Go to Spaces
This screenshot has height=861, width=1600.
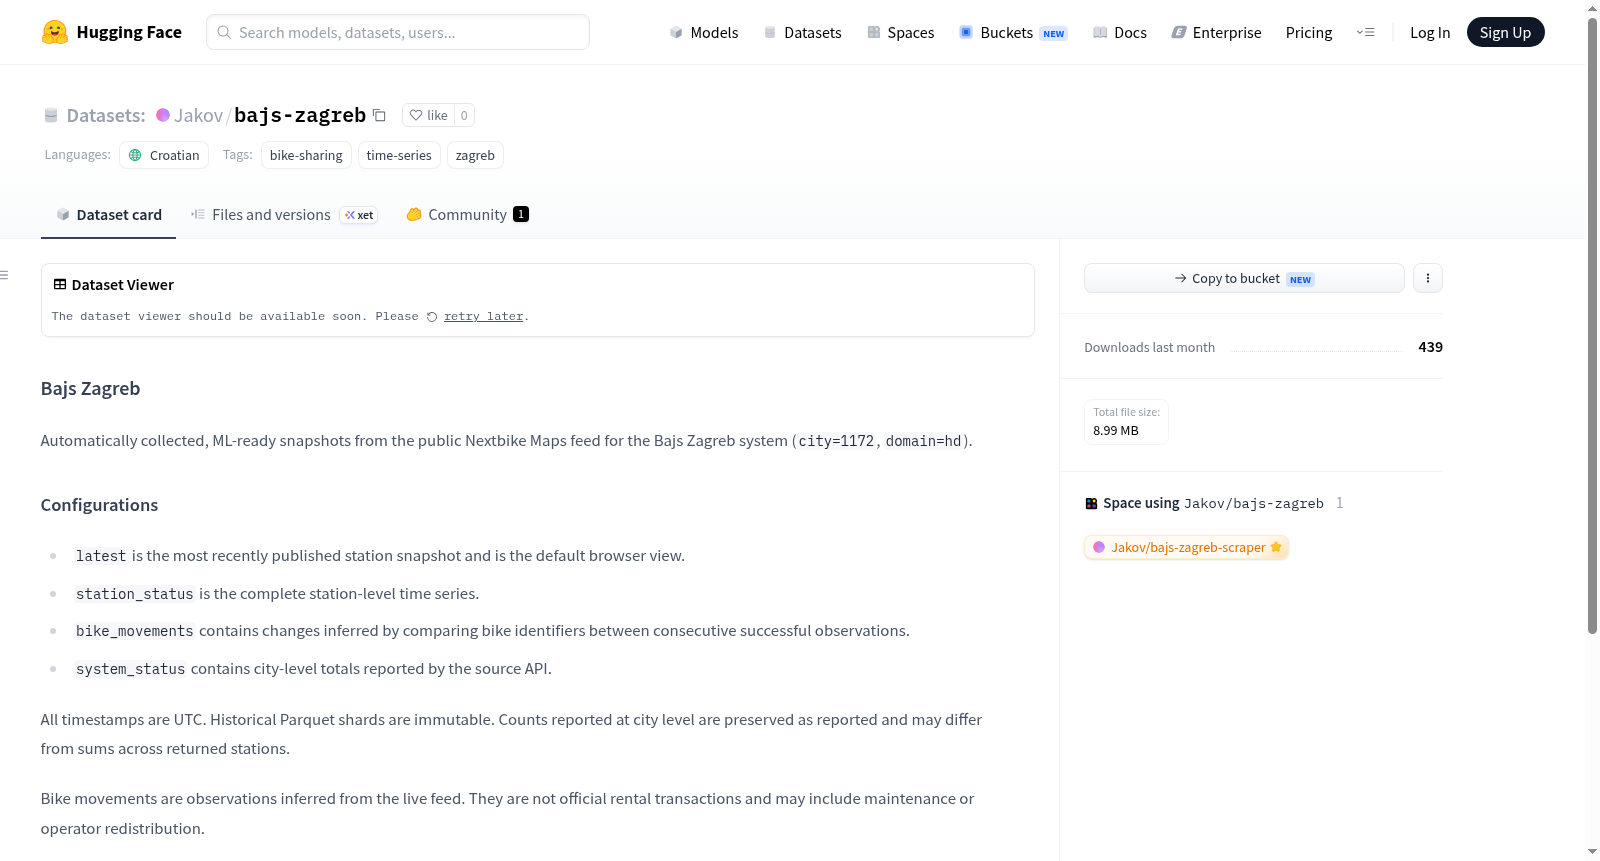[900, 32]
